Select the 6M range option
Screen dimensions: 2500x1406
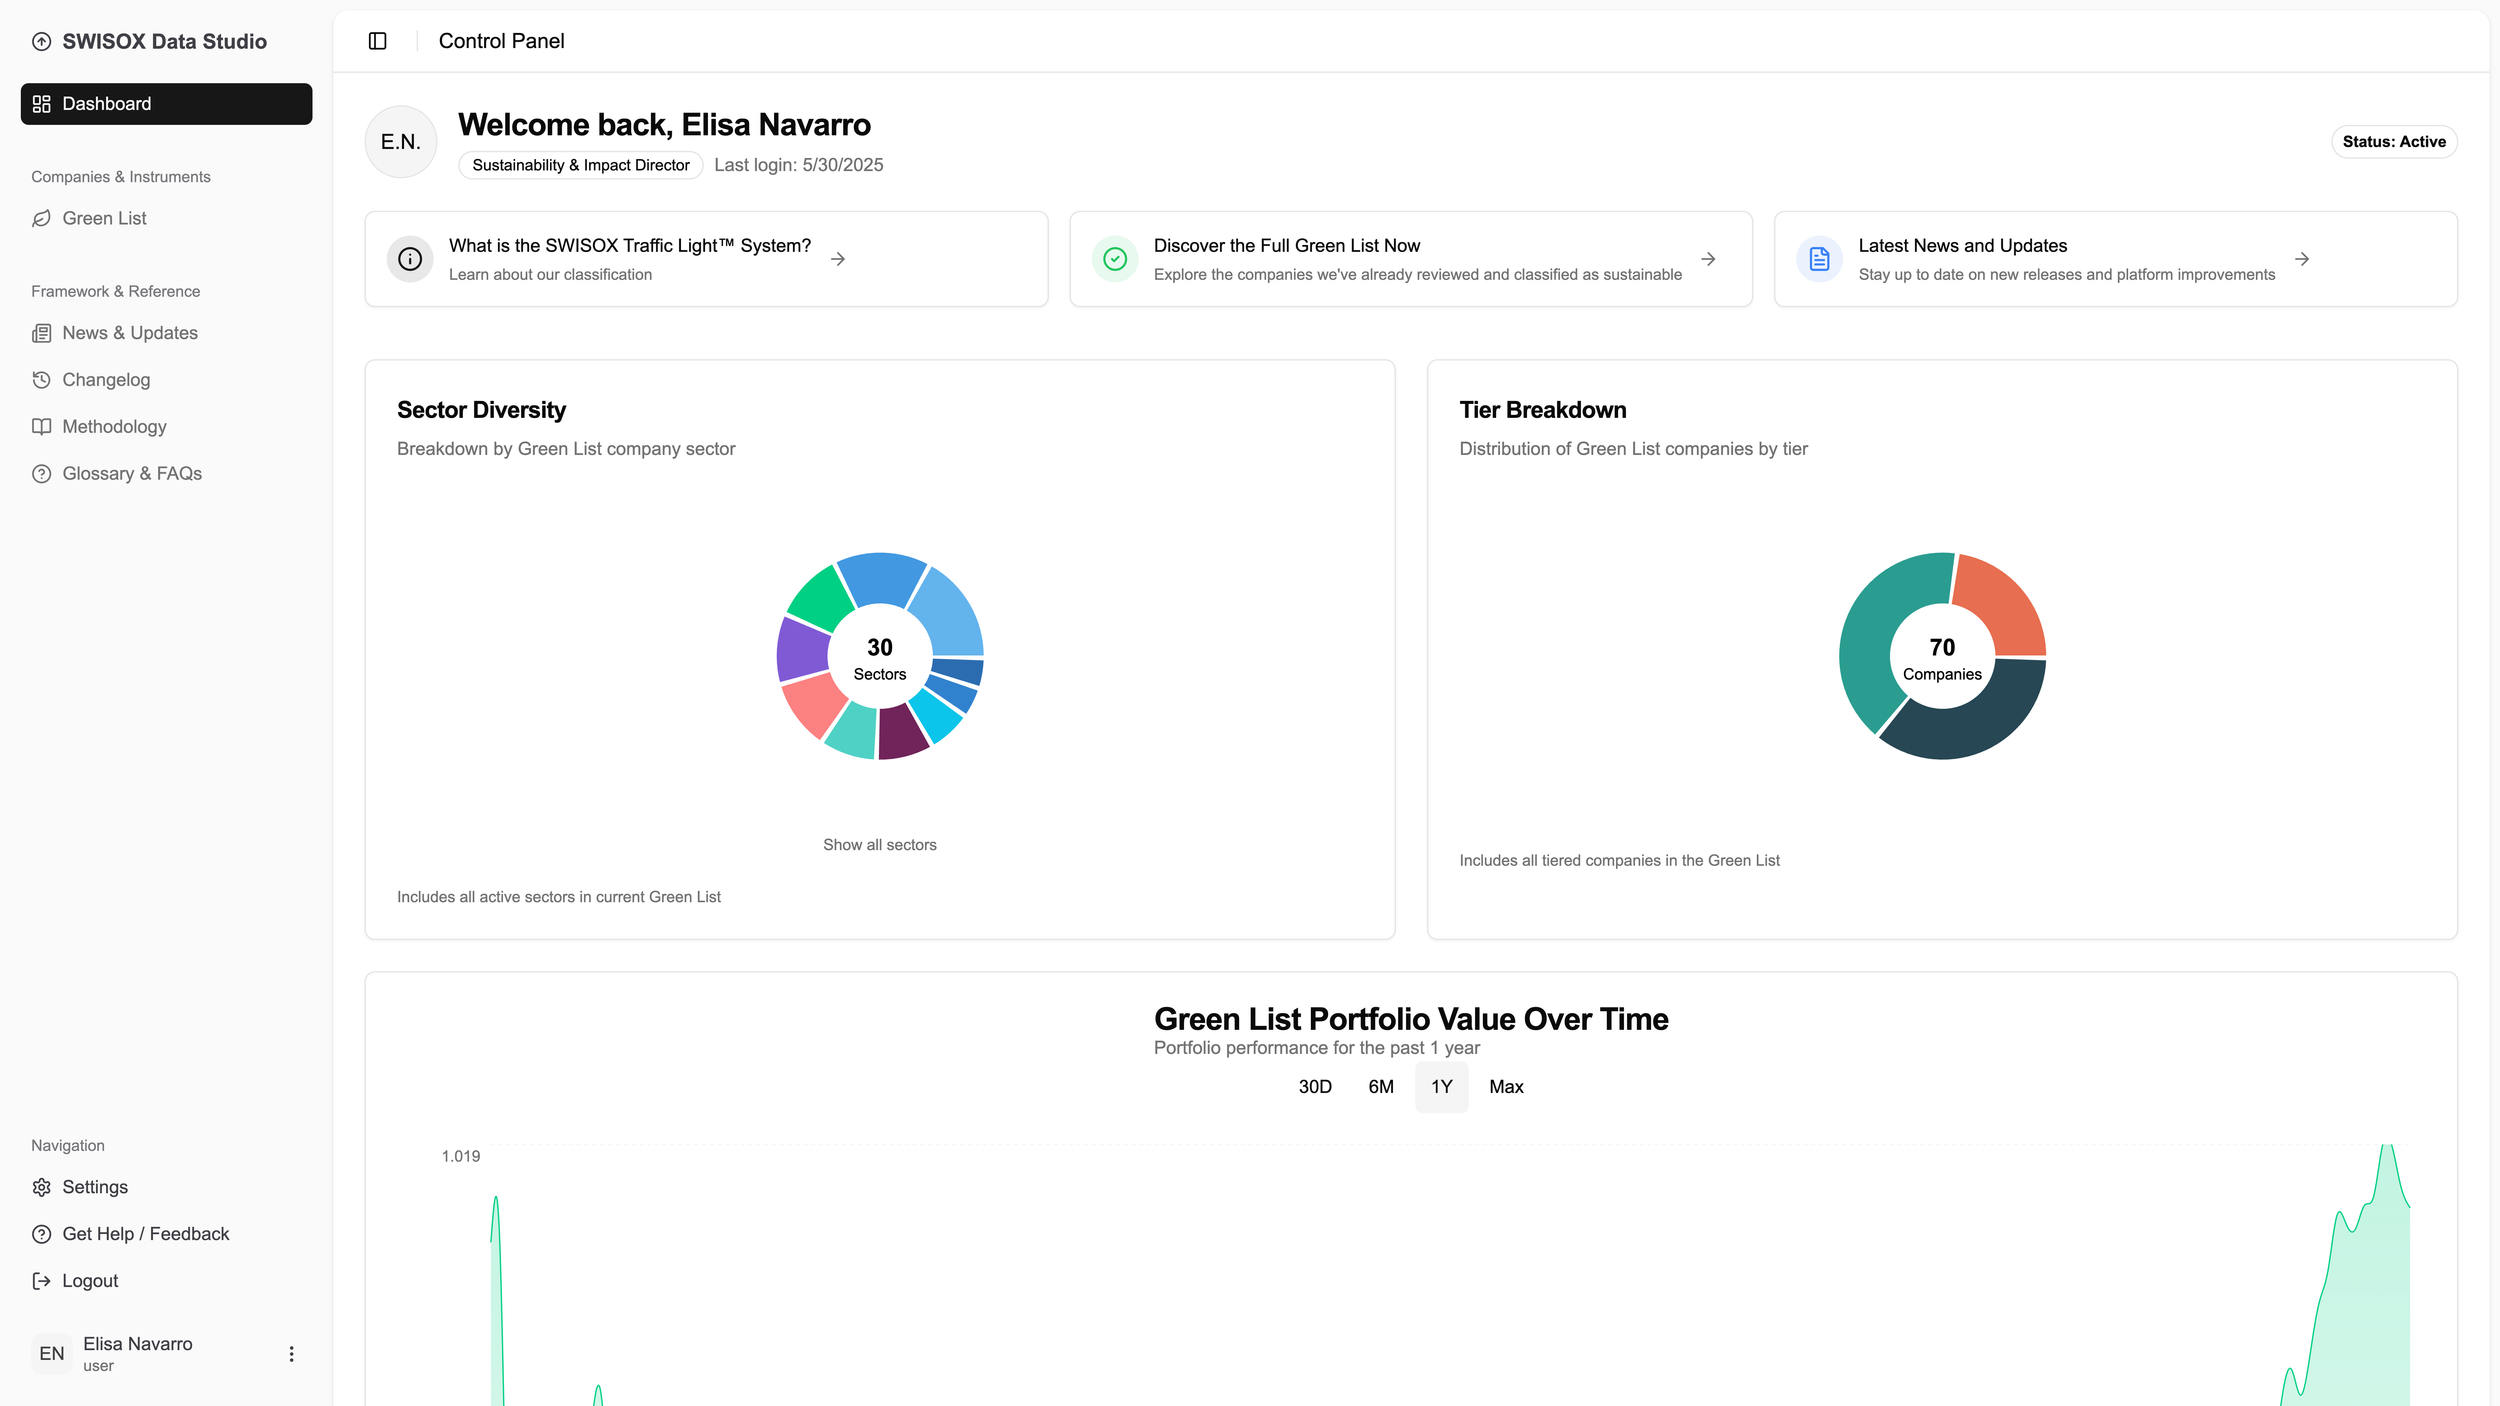click(x=1380, y=1087)
